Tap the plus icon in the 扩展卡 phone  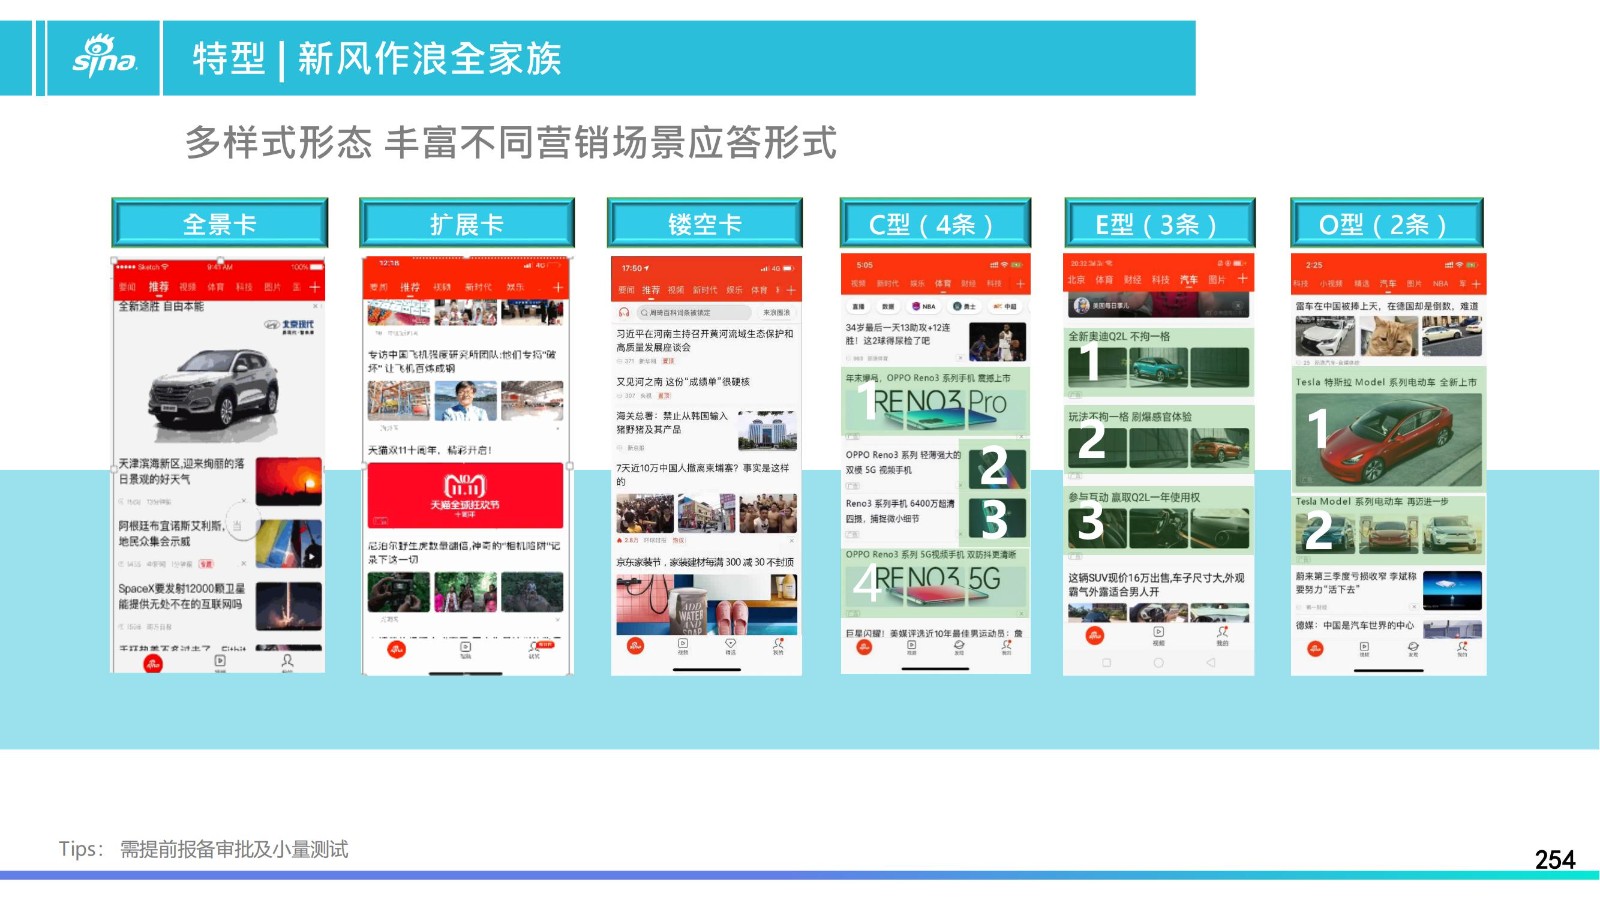pos(558,287)
